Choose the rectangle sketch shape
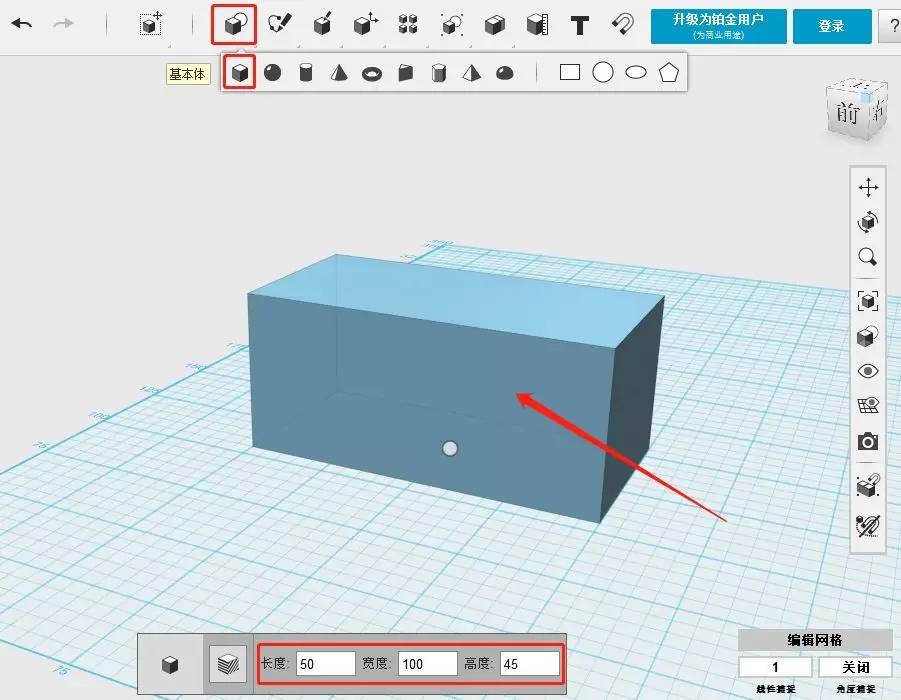This screenshot has width=901, height=700. coord(570,73)
